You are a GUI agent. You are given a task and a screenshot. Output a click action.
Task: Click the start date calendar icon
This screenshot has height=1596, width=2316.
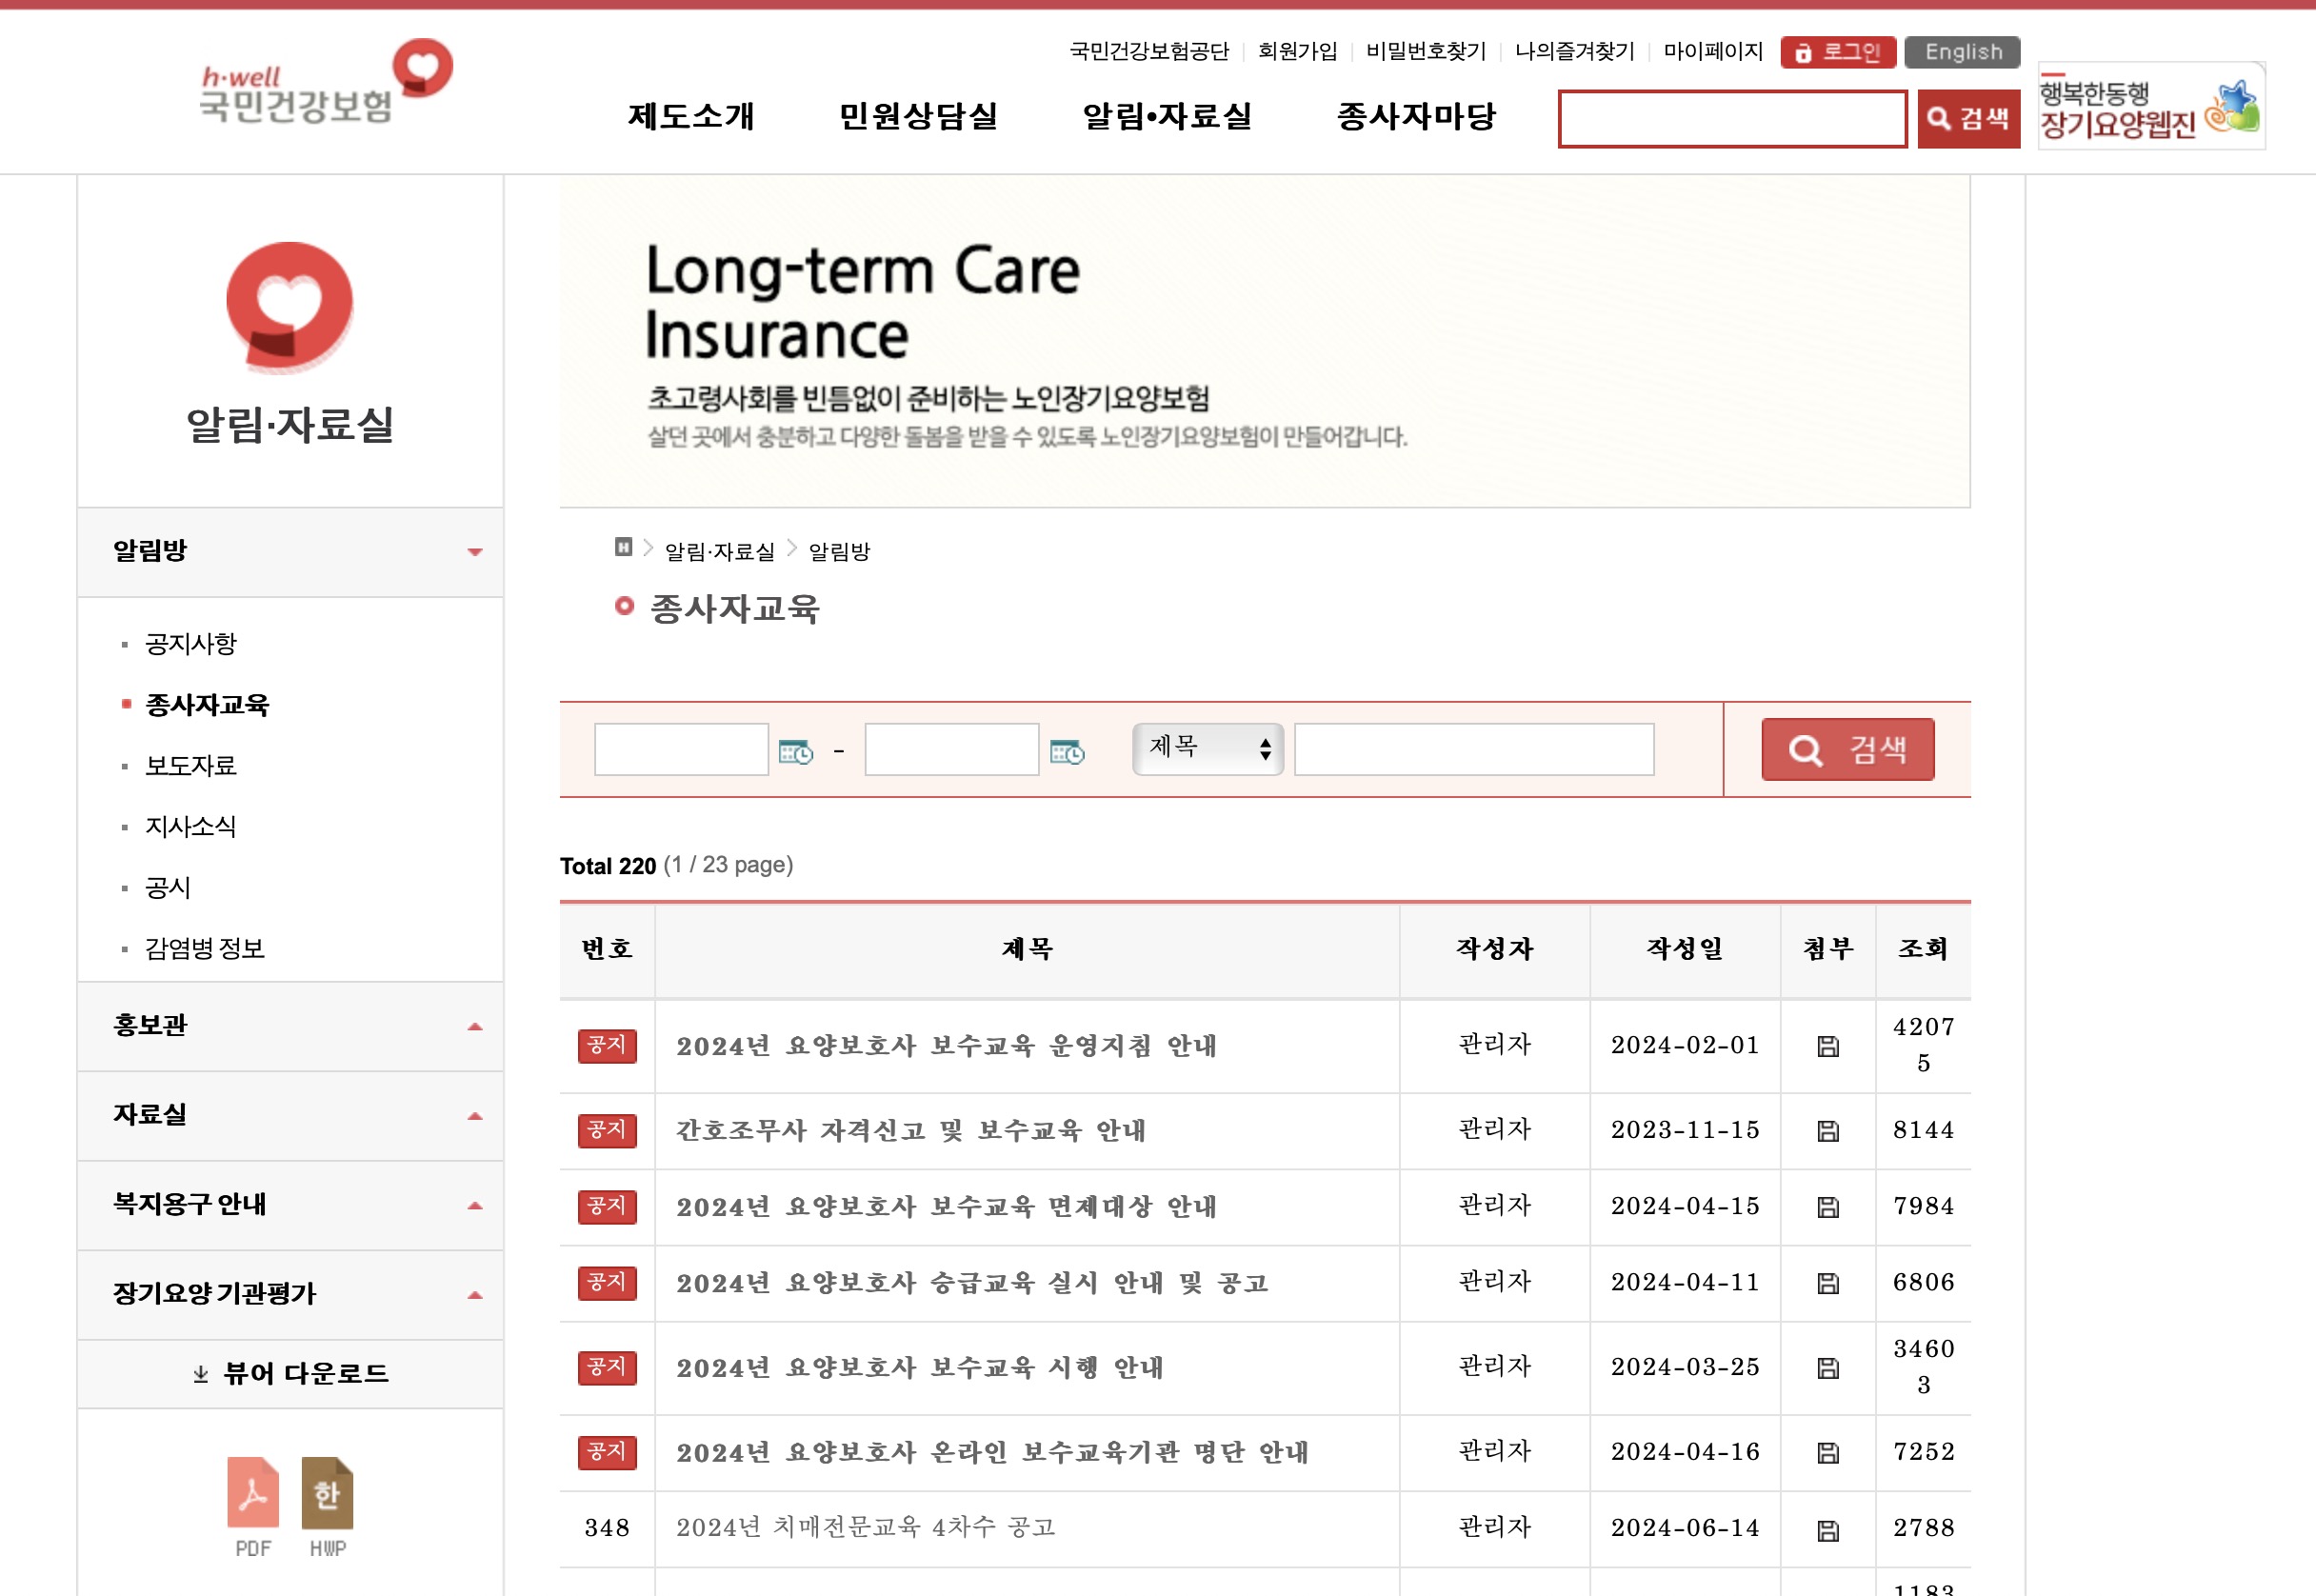click(796, 751)
